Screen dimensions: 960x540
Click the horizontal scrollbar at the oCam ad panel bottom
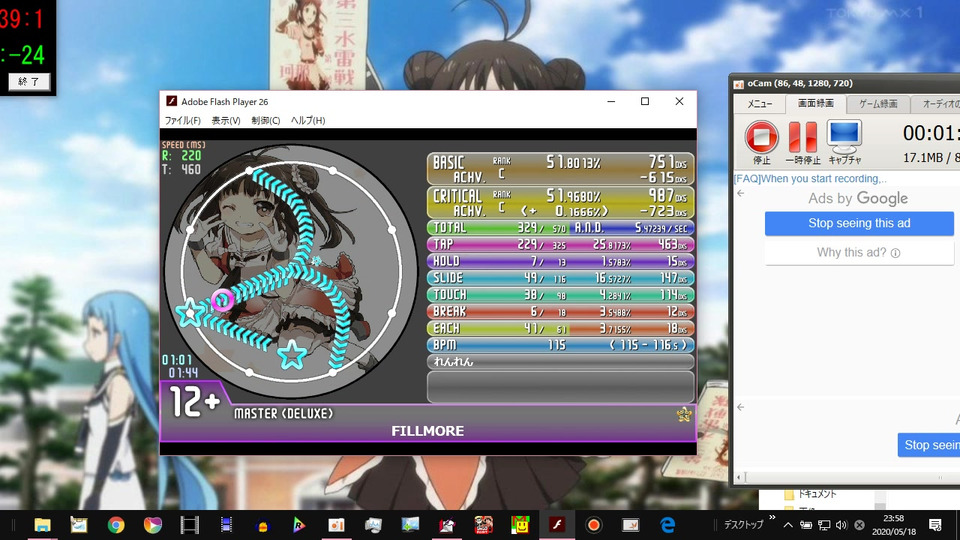pos(847,477)
